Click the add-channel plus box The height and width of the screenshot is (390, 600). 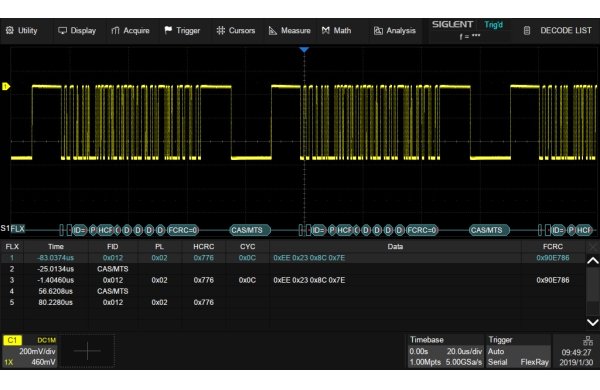point(87,351)
